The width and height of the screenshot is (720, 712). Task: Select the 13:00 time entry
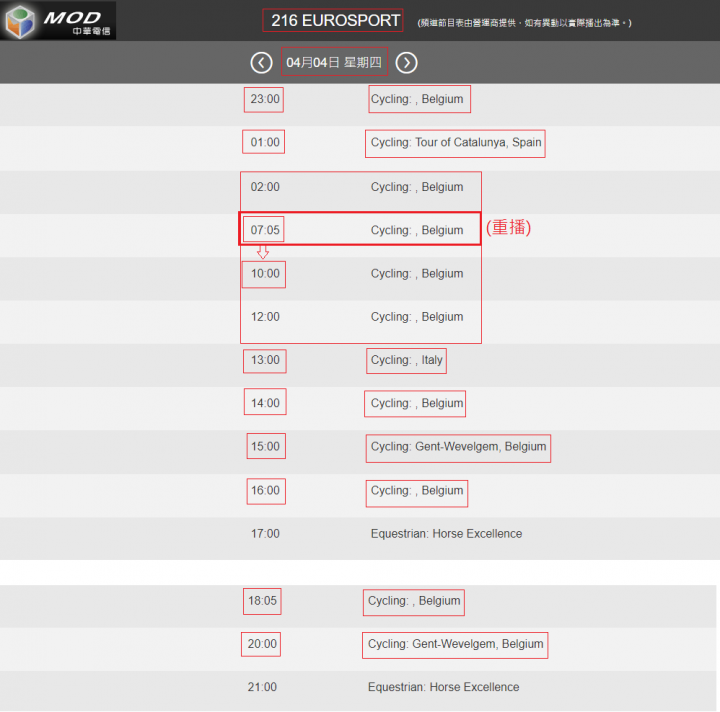pos(265,360)
